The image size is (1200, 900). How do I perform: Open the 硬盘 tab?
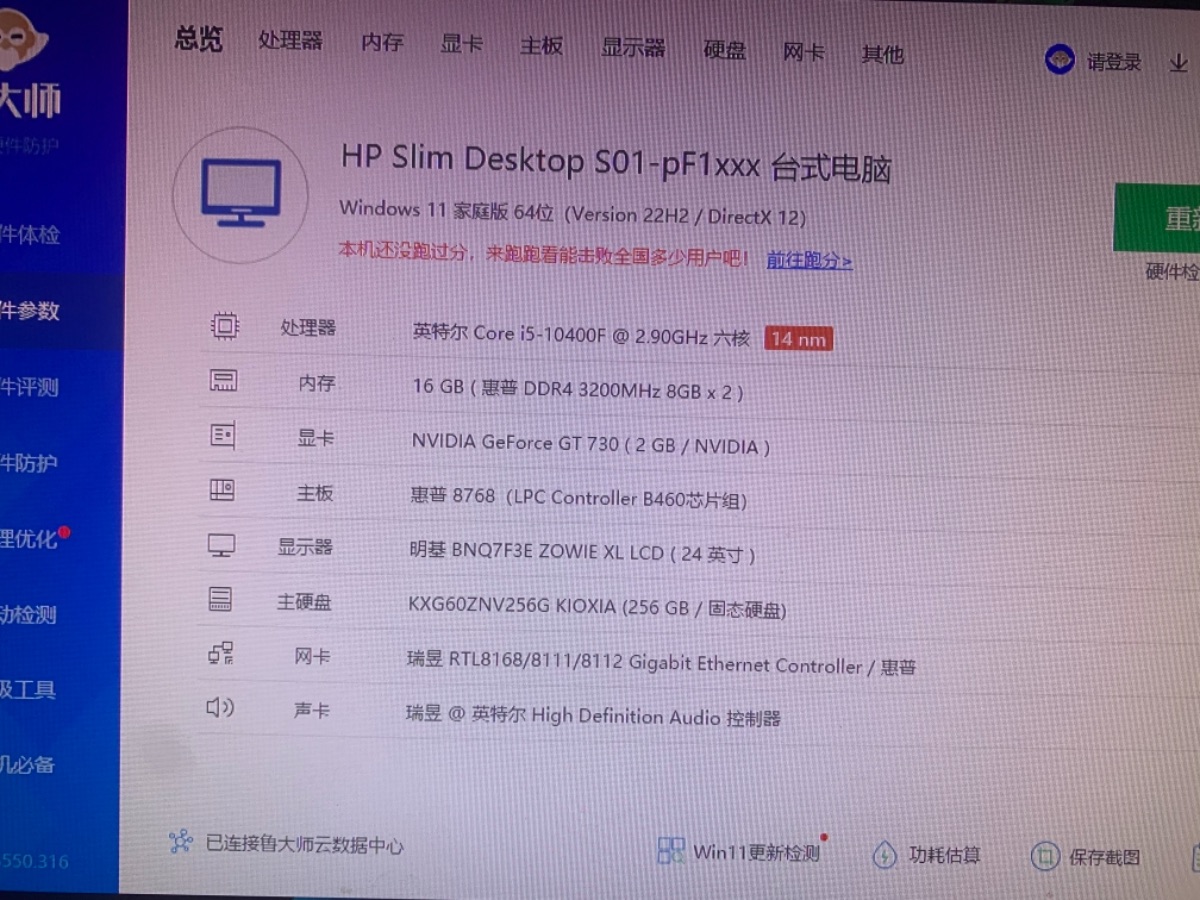point(724,50)
